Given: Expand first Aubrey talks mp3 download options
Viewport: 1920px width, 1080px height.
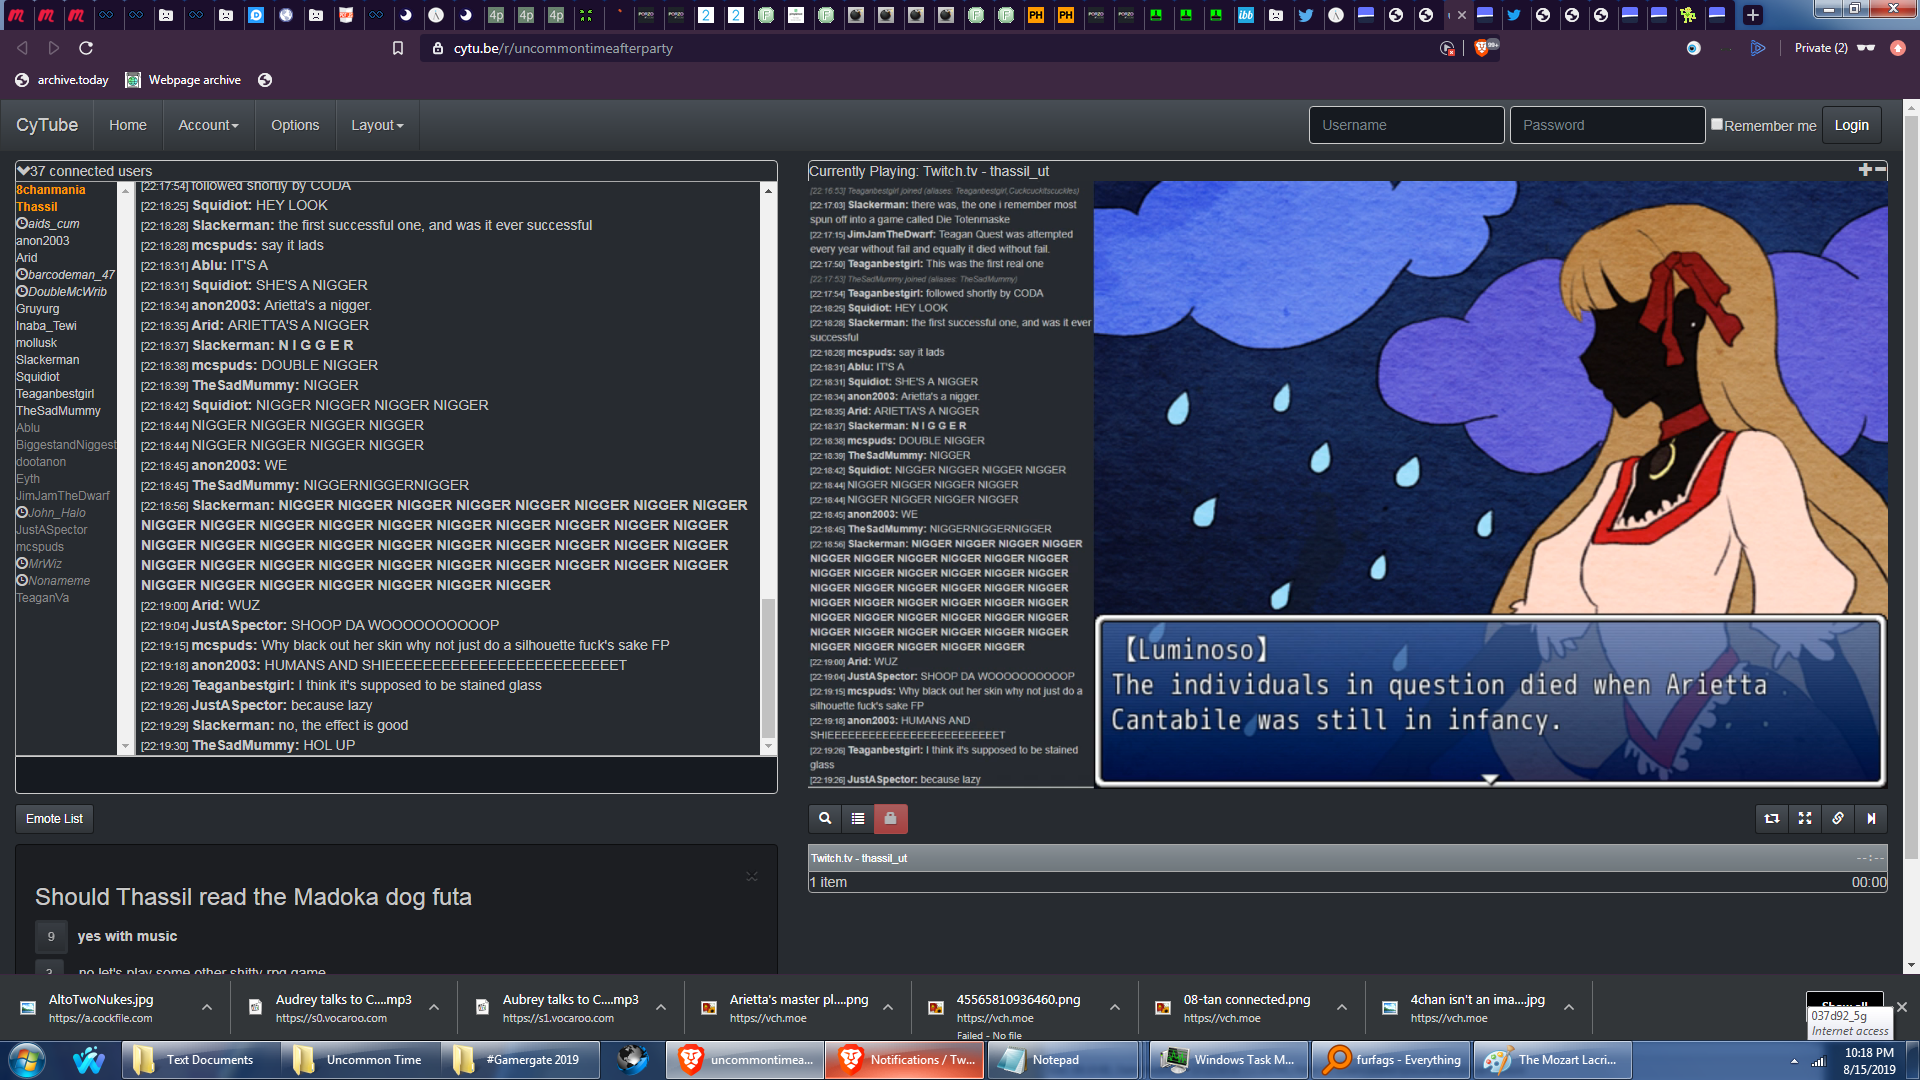Looking at the screenshot, I should 434,1008.
